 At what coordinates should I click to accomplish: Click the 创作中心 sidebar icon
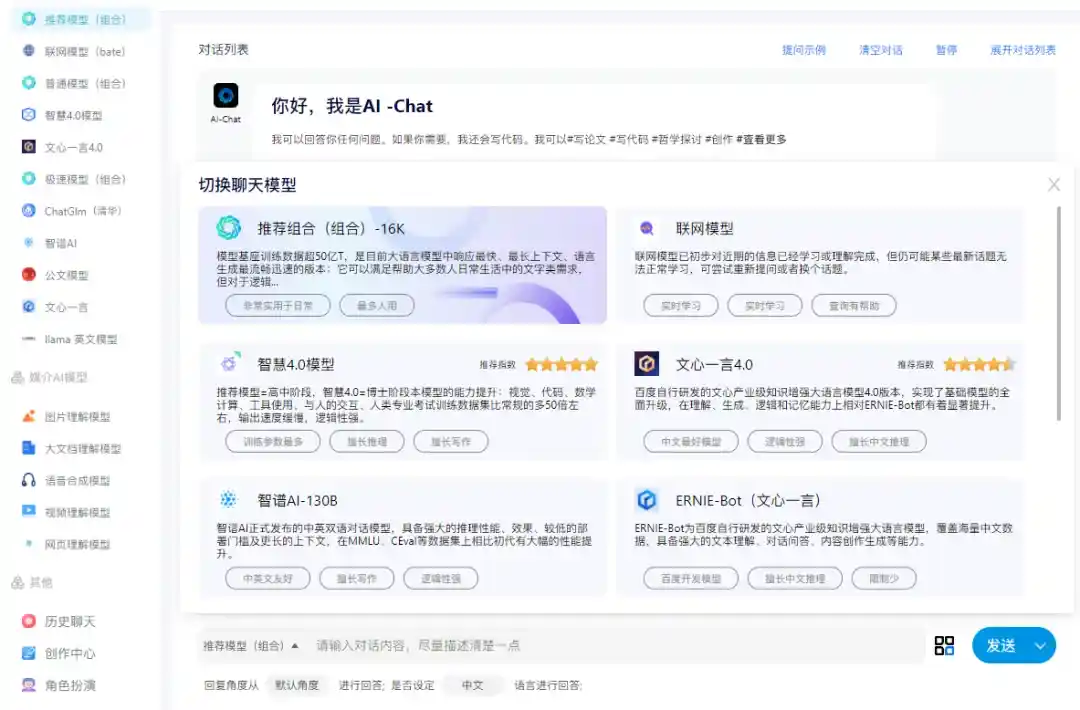pyautogui.click(x=28, y=653)
